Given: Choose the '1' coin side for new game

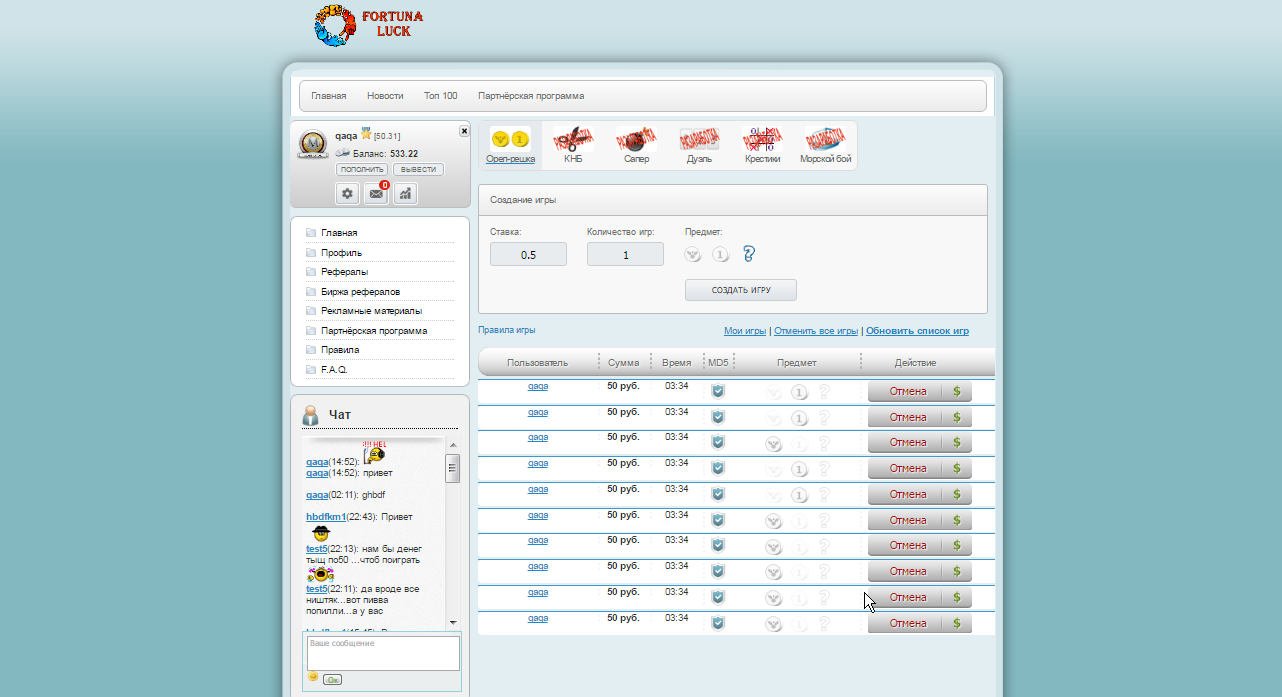Looking at the screenshot, I should (720, 255).
